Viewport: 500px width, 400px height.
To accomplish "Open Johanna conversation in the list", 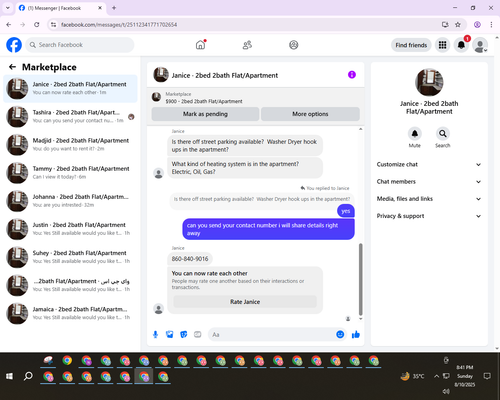I will (70, 201).
